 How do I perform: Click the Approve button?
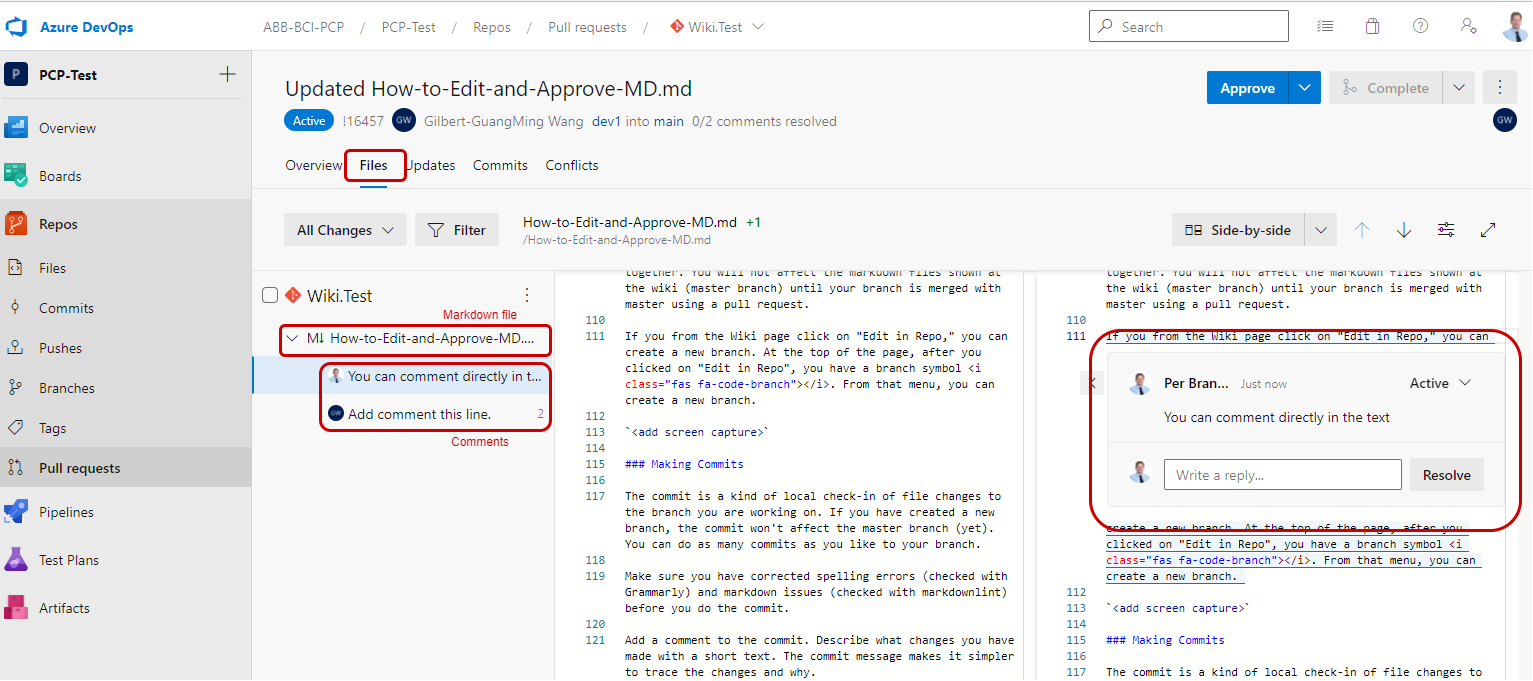[x=1248, y=88]
